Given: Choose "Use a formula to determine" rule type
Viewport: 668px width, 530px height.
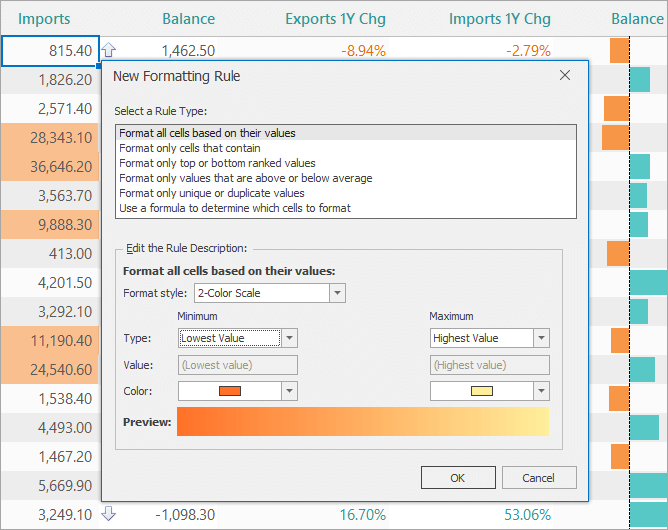Looking at the screenshot, I should point(234,208).
